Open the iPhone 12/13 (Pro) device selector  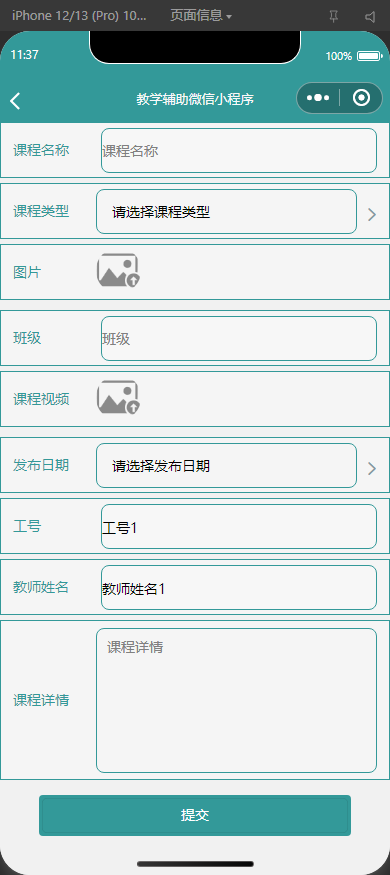(79, 16)
